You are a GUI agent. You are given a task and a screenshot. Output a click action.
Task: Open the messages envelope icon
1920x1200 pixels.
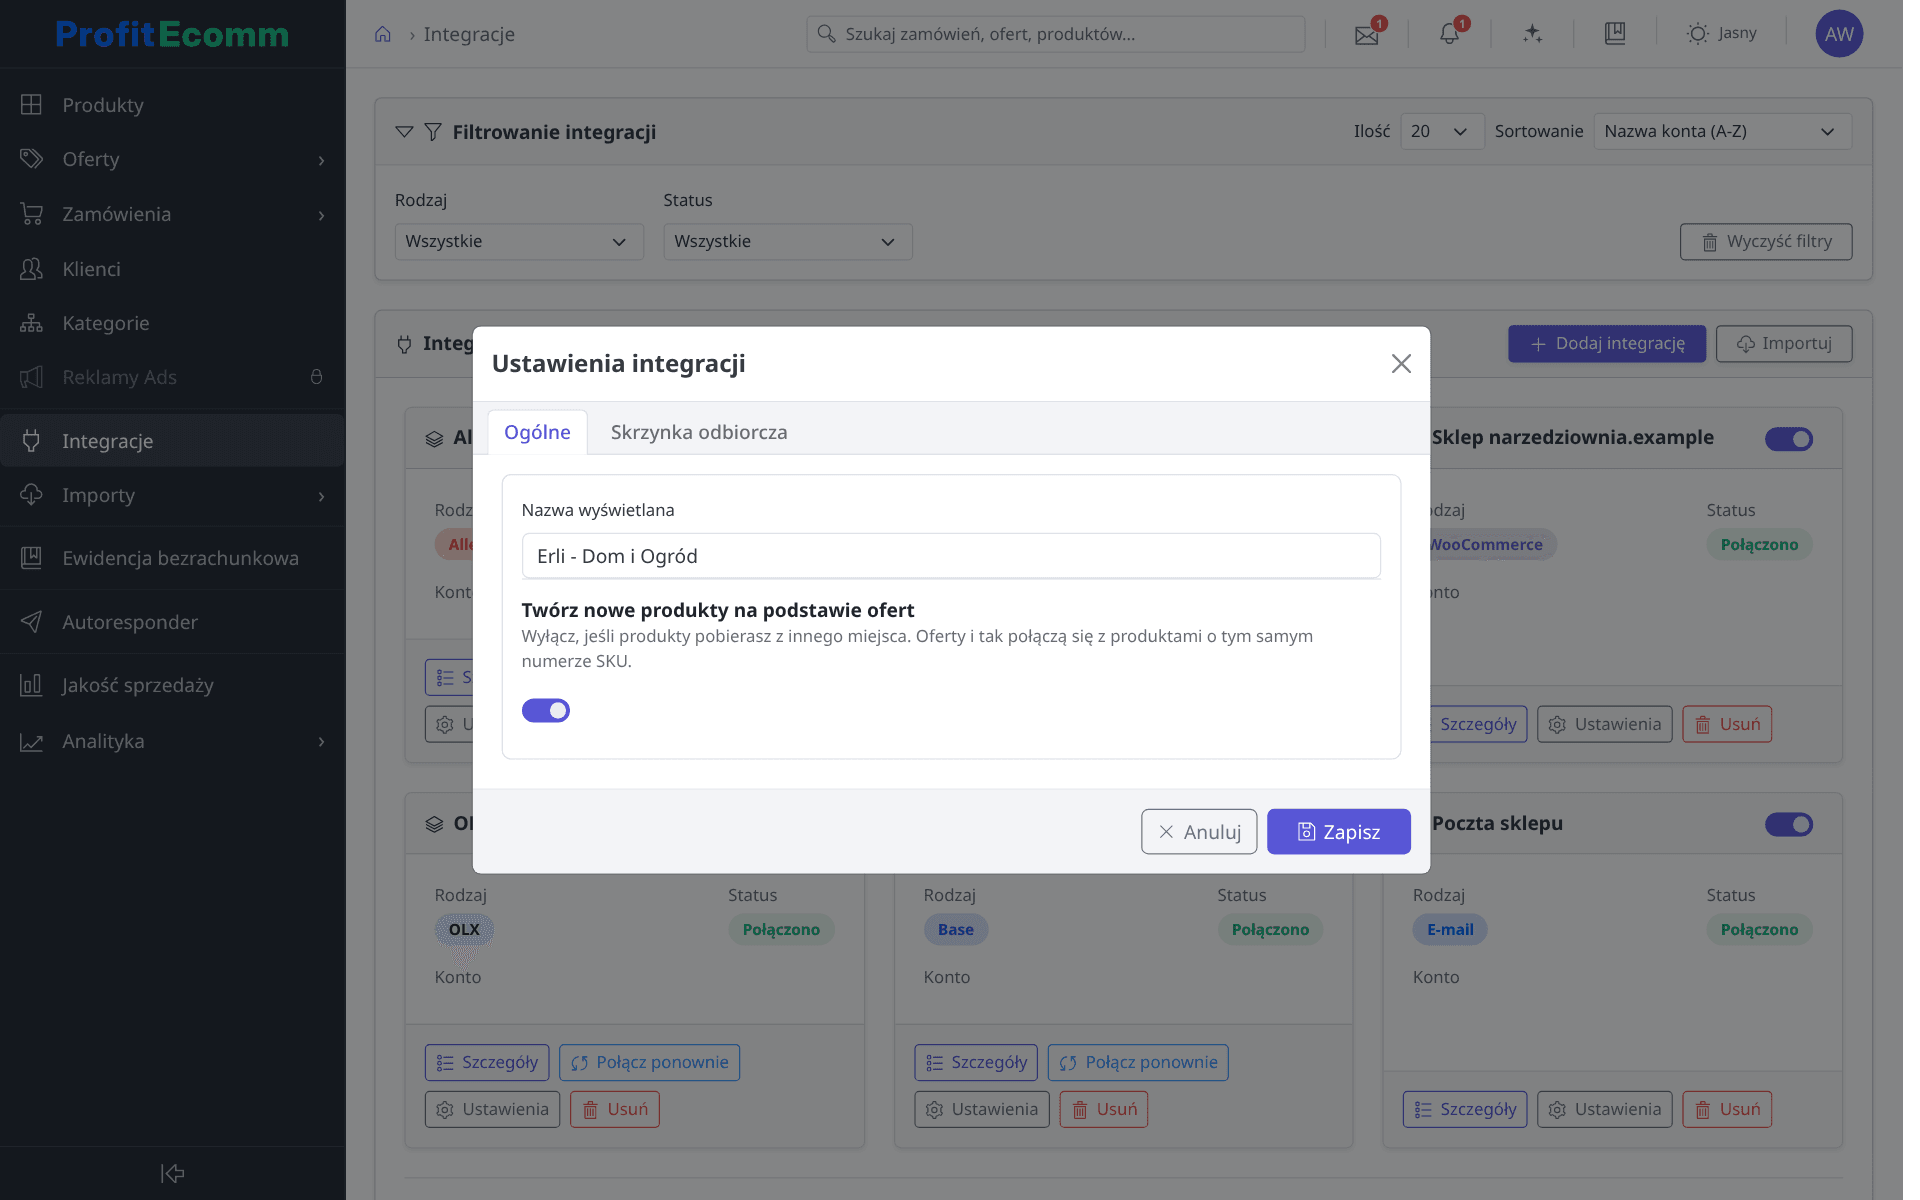pyautogui.click(x=1366, y=34)
